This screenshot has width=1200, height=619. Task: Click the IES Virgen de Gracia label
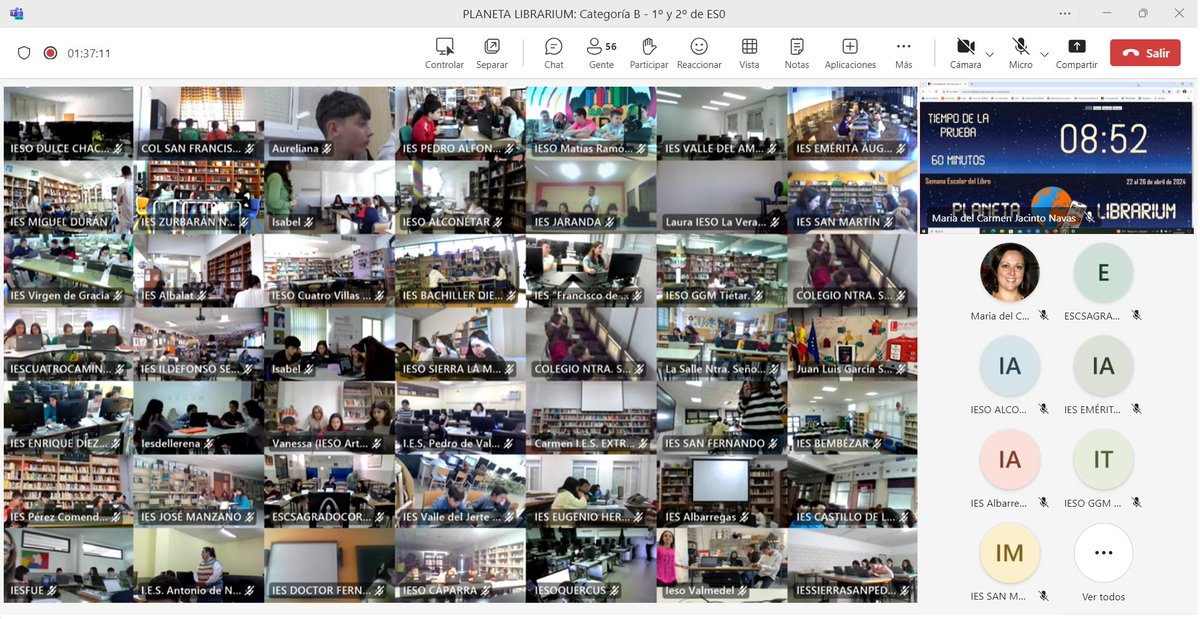pos(60,296)
